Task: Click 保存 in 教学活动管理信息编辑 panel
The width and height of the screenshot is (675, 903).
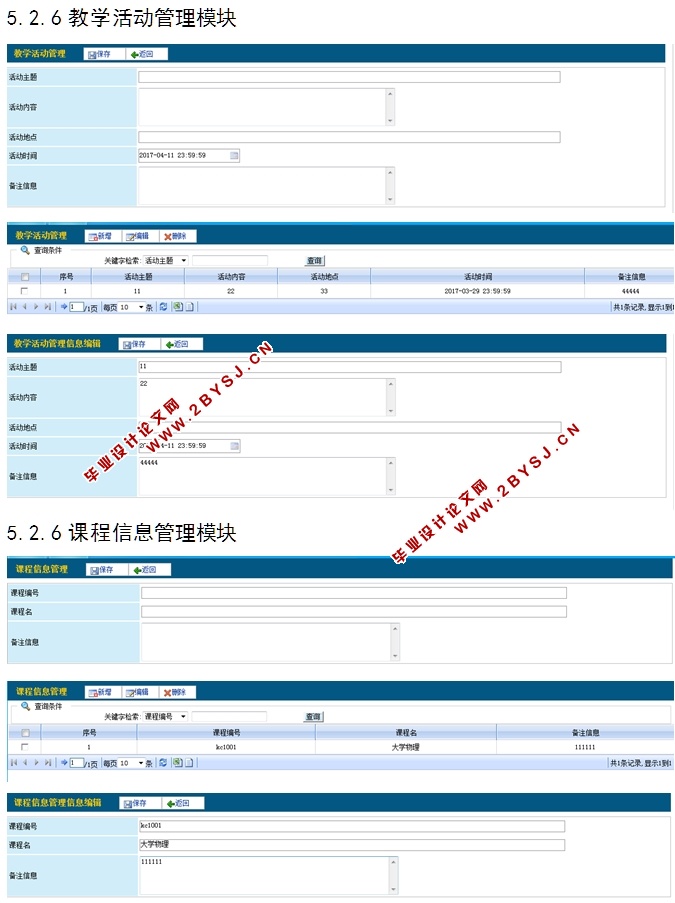Action: point(139,344)
